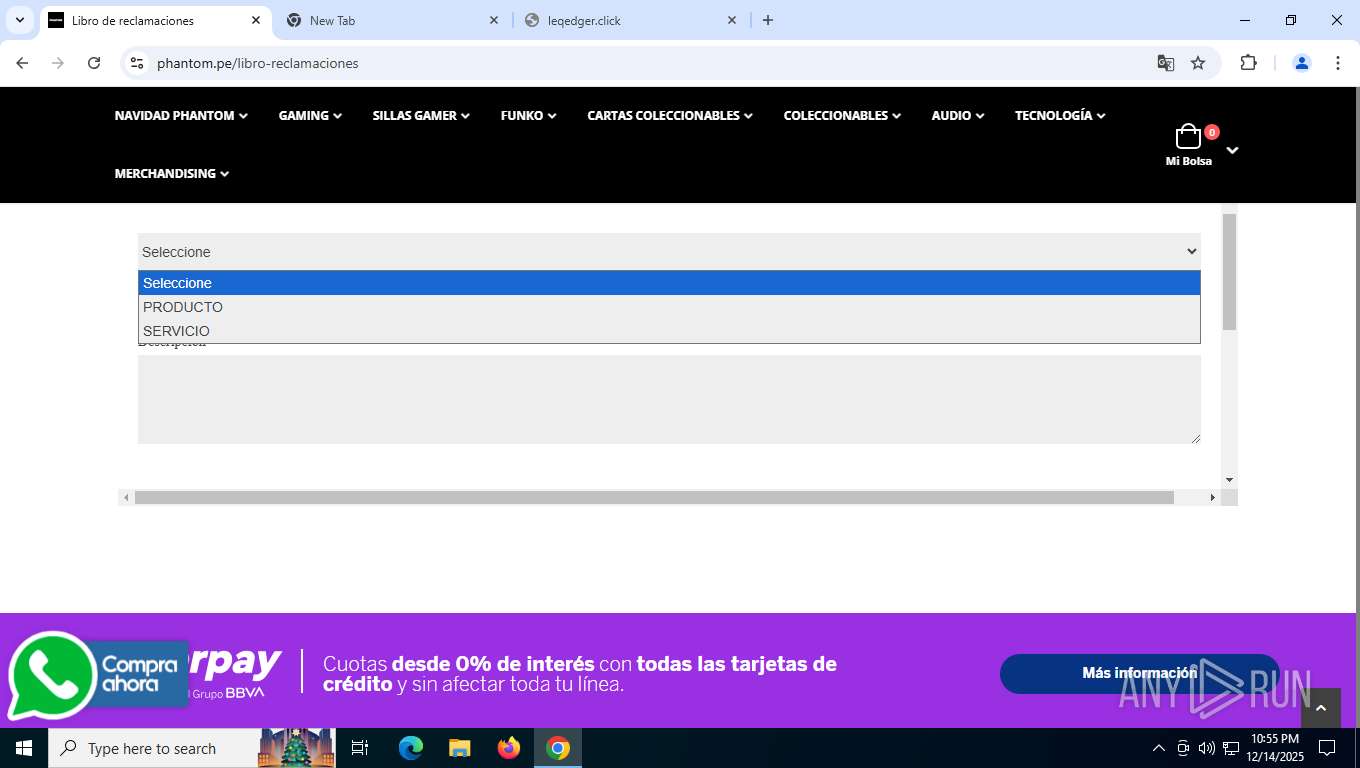Click the back-to-top arrow button
Viewport: 1360px width, 768px height.
1320,708
